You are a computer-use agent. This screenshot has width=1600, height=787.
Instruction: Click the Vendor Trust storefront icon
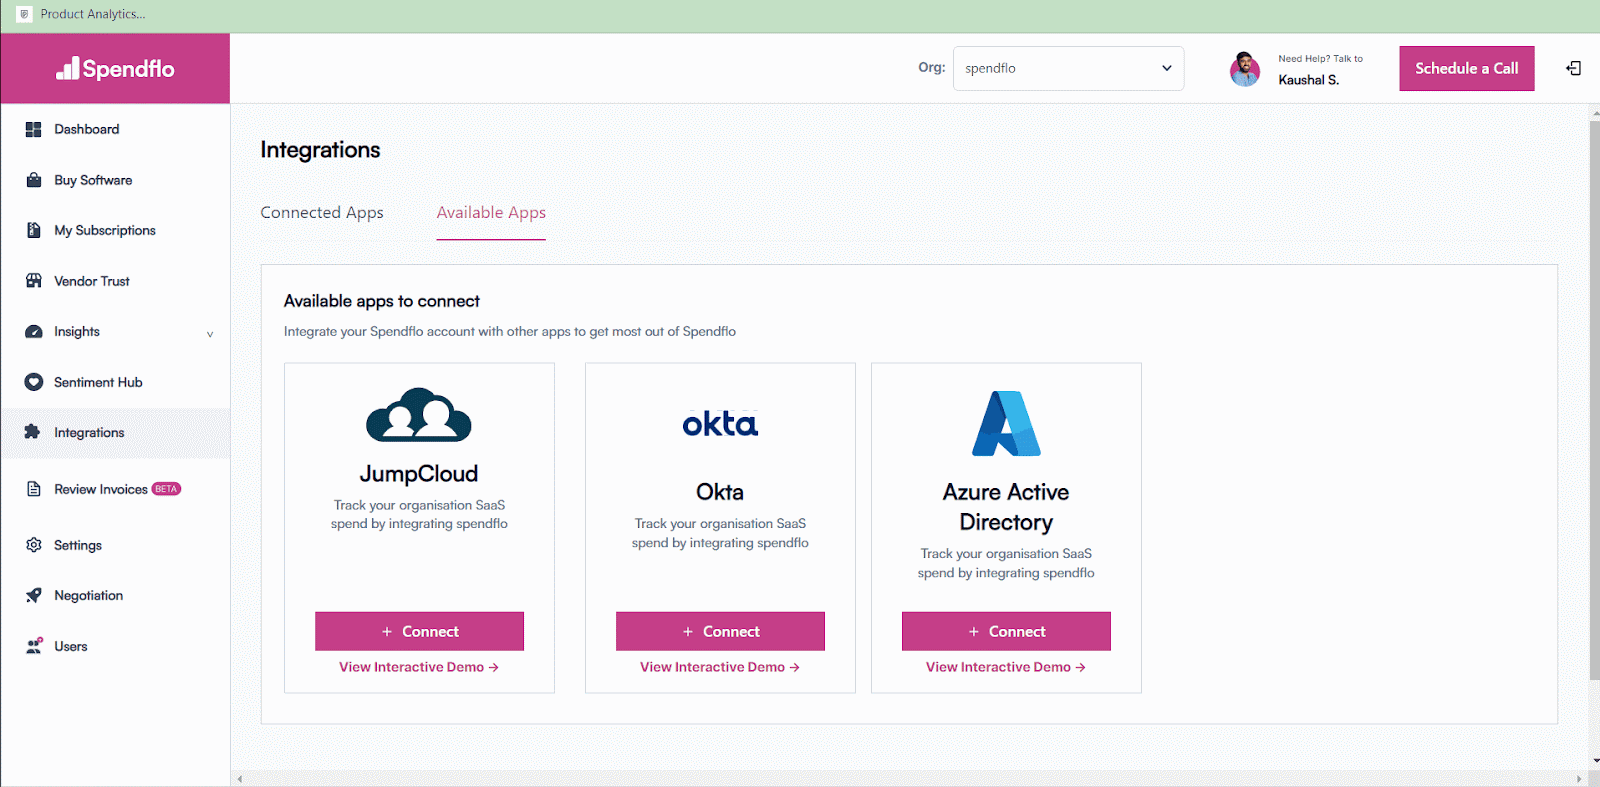(33, 281)
